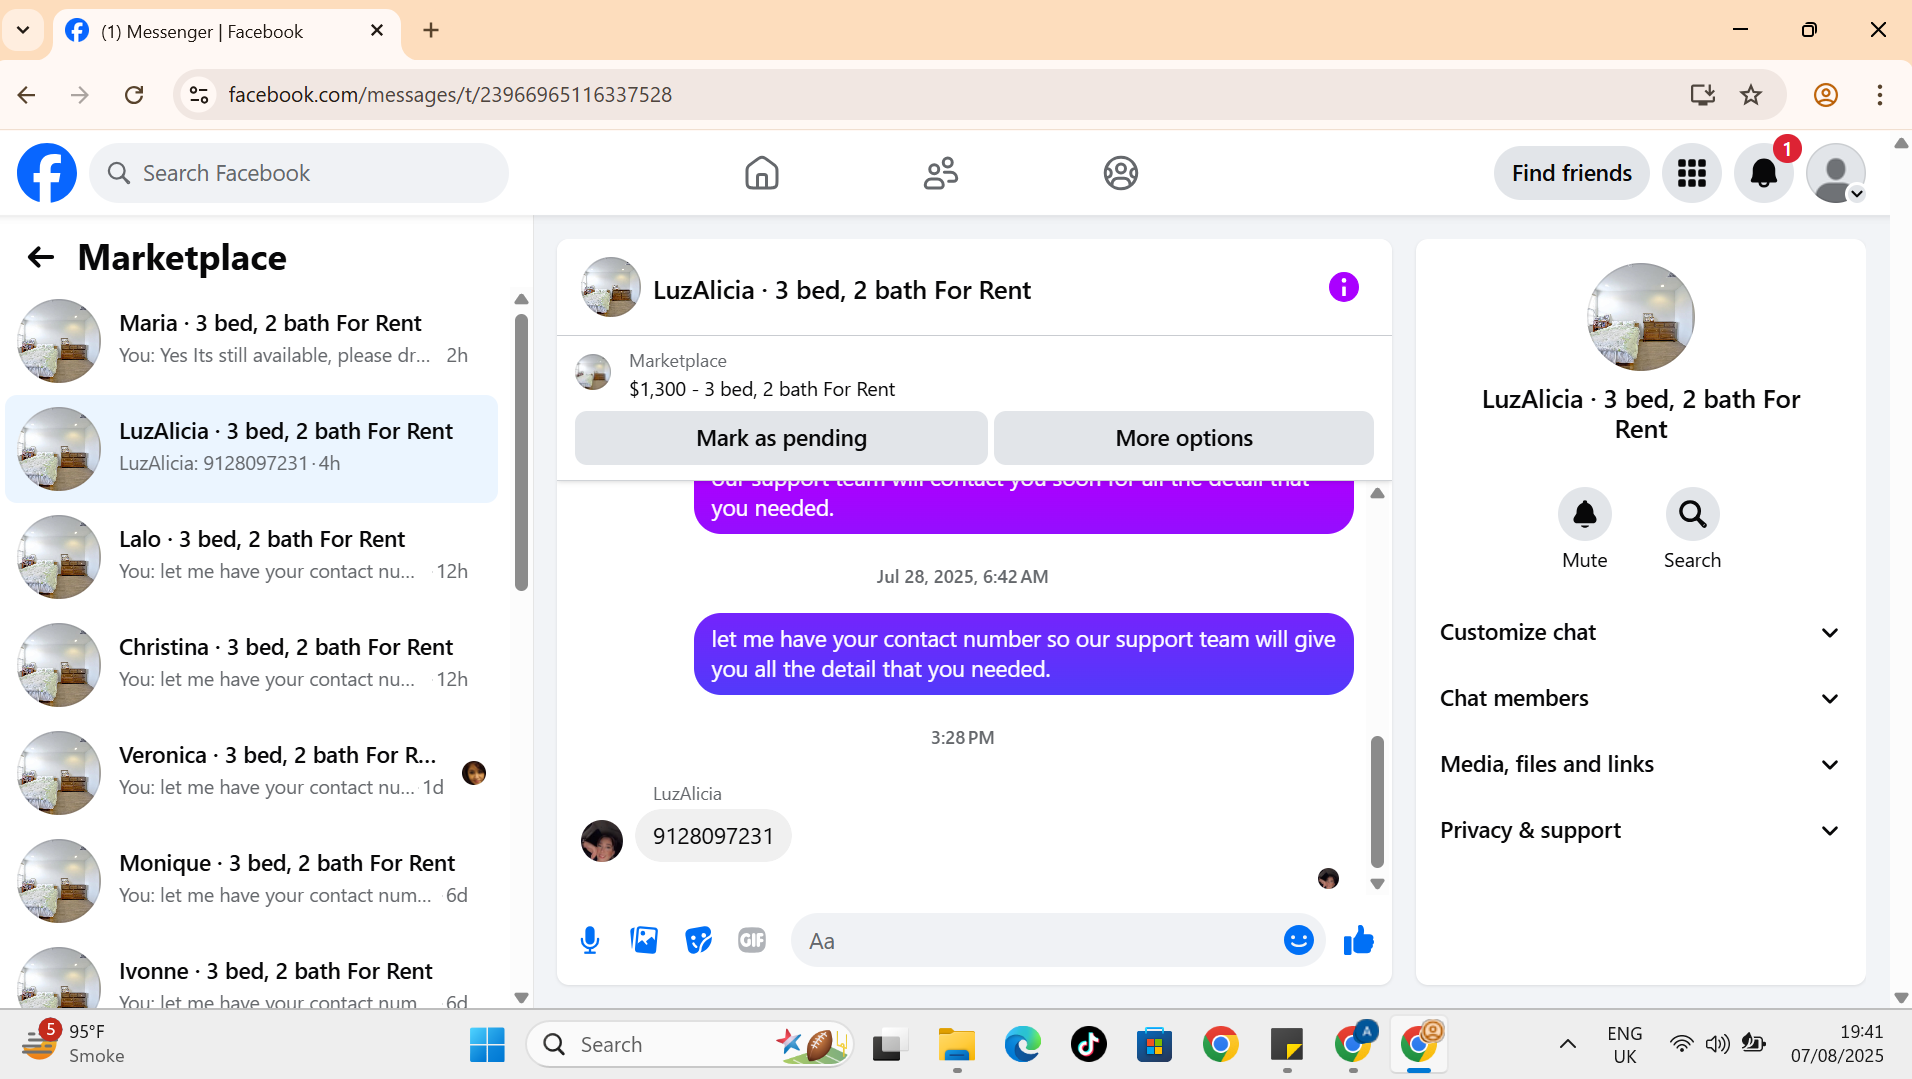Open TikTok from the taskbar
This screenshot has height=1079, width=1912.
1088,1045
